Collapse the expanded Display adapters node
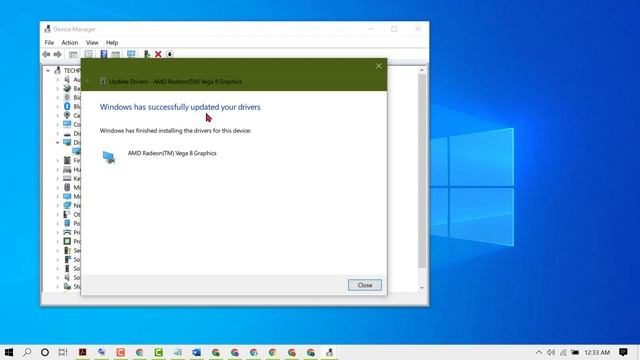 (58, 142)
